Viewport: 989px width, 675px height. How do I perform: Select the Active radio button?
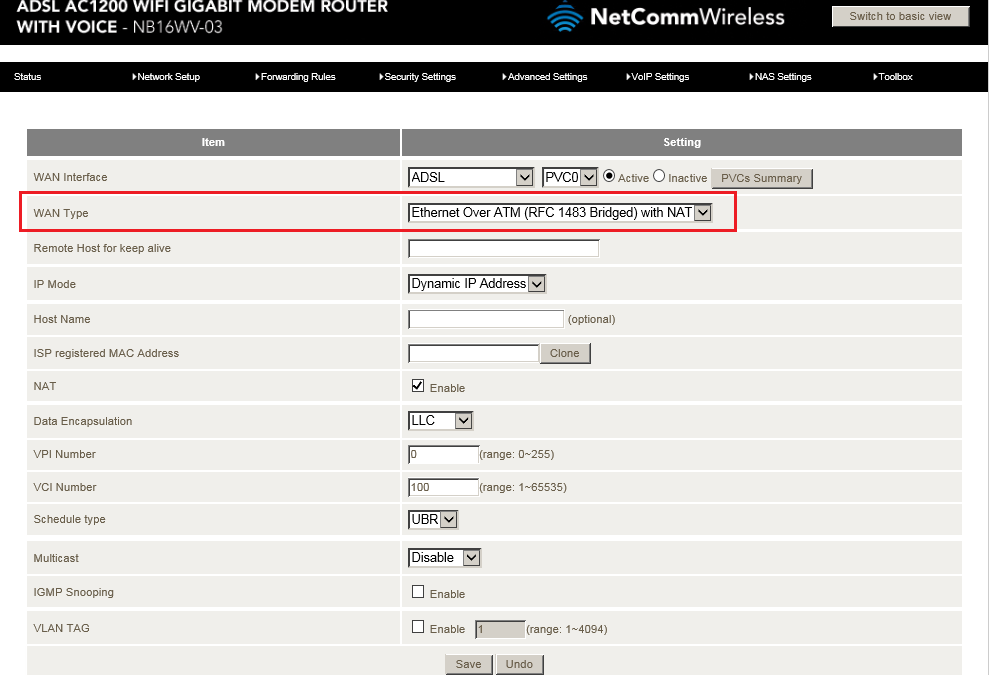(x=609, y=177)
